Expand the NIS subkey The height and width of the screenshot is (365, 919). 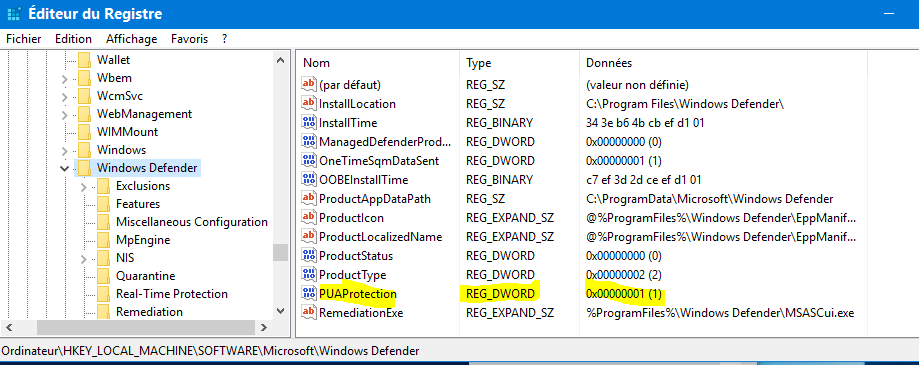coord(83,258)
